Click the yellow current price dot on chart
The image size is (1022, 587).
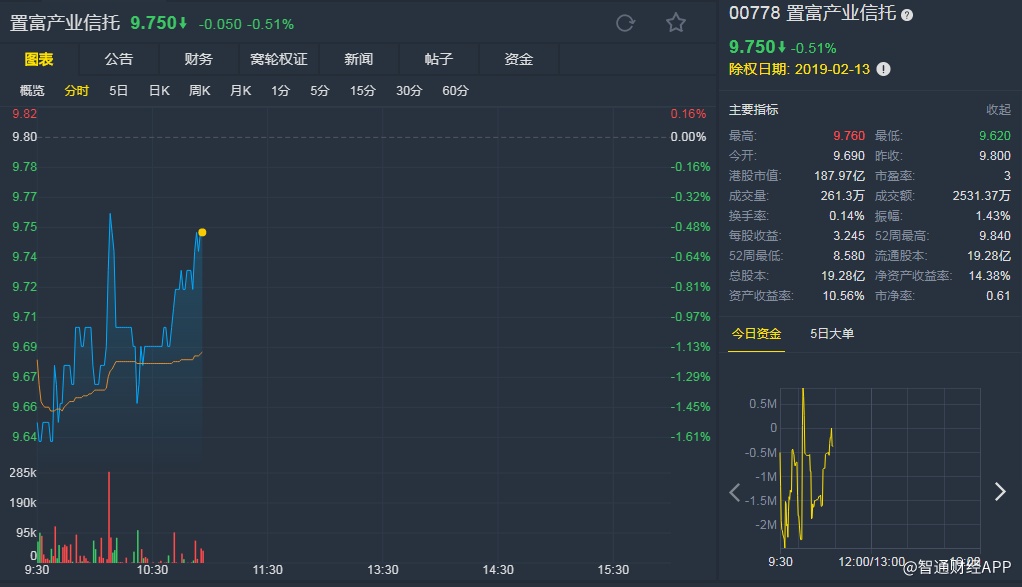202,232
